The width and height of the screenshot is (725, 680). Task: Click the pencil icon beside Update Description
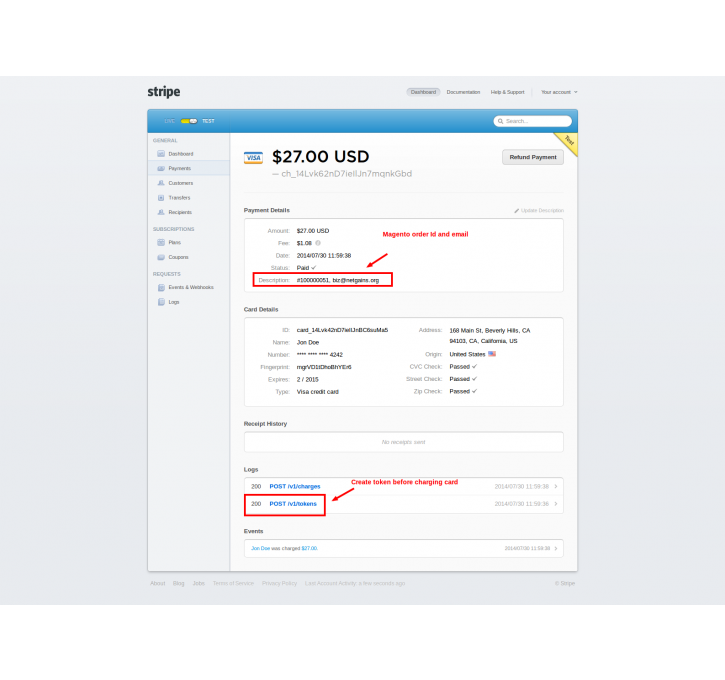[x=516, y=211]
